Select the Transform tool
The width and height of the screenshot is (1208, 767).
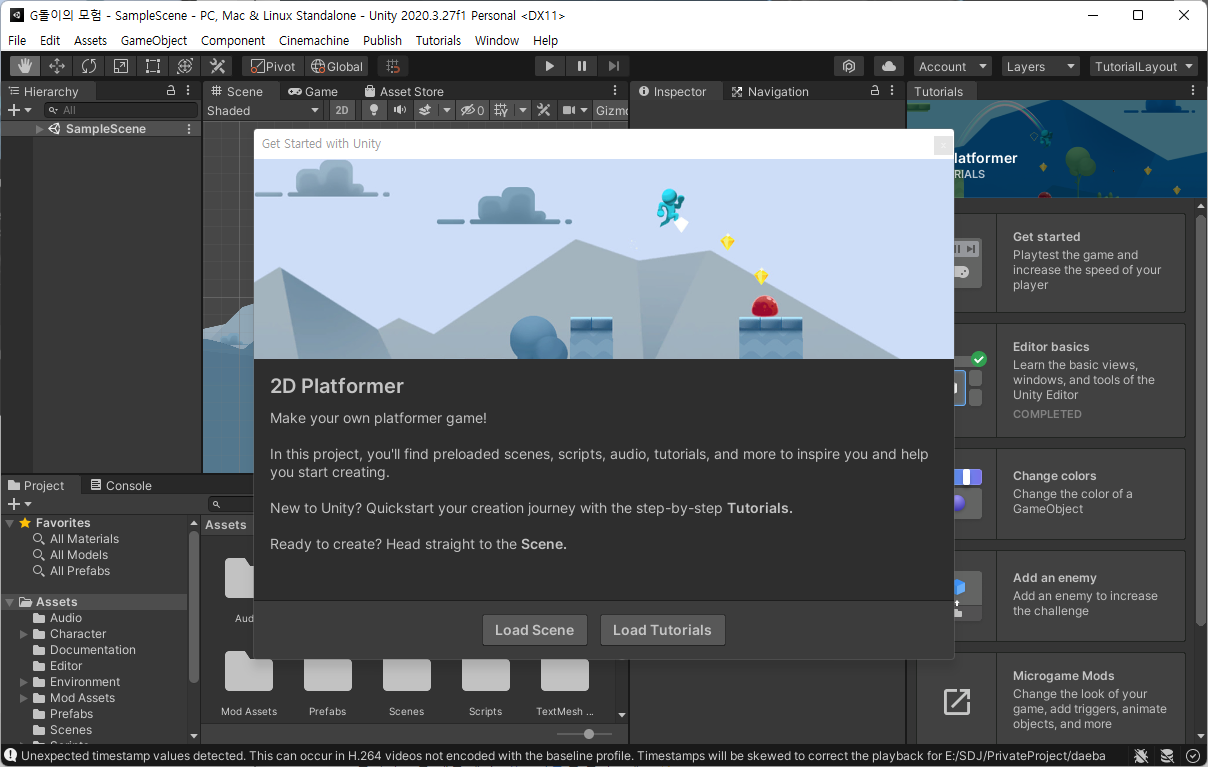185,66
